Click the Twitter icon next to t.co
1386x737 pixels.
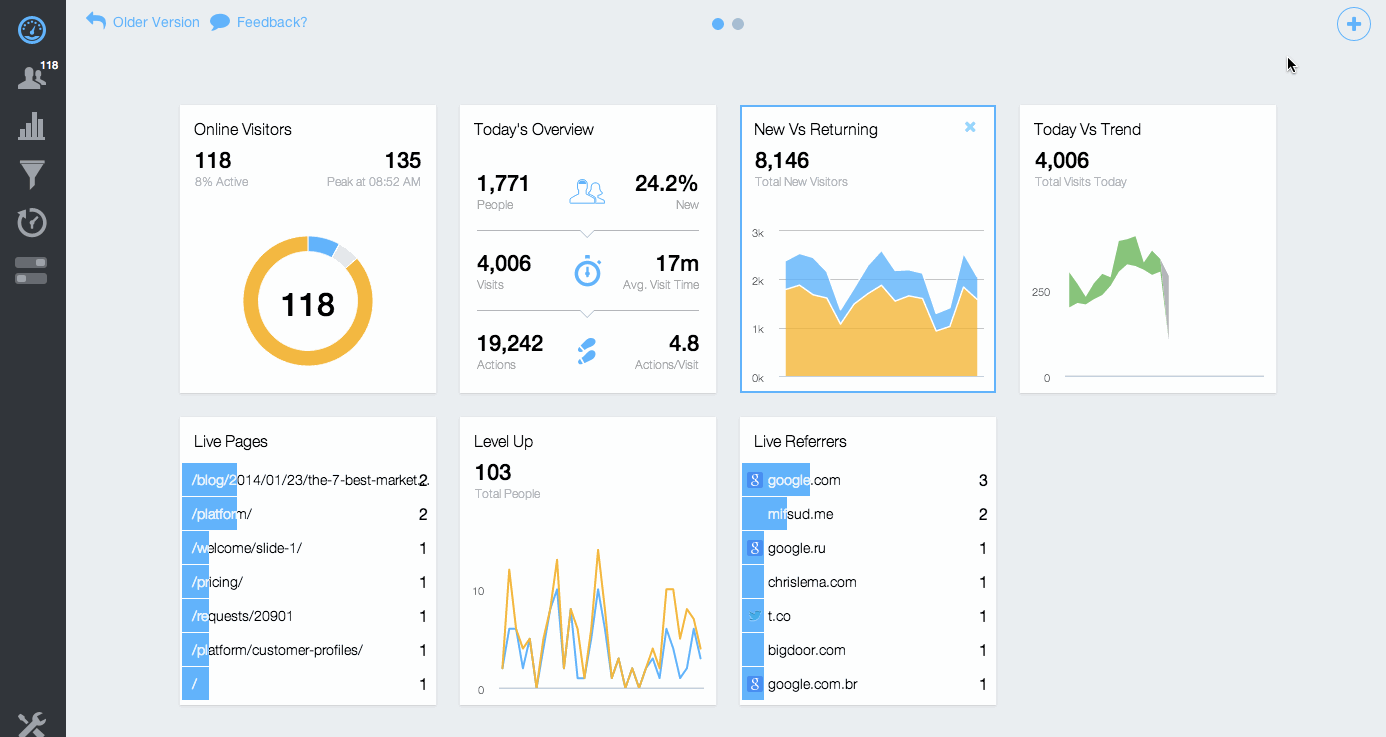point(753,615)
